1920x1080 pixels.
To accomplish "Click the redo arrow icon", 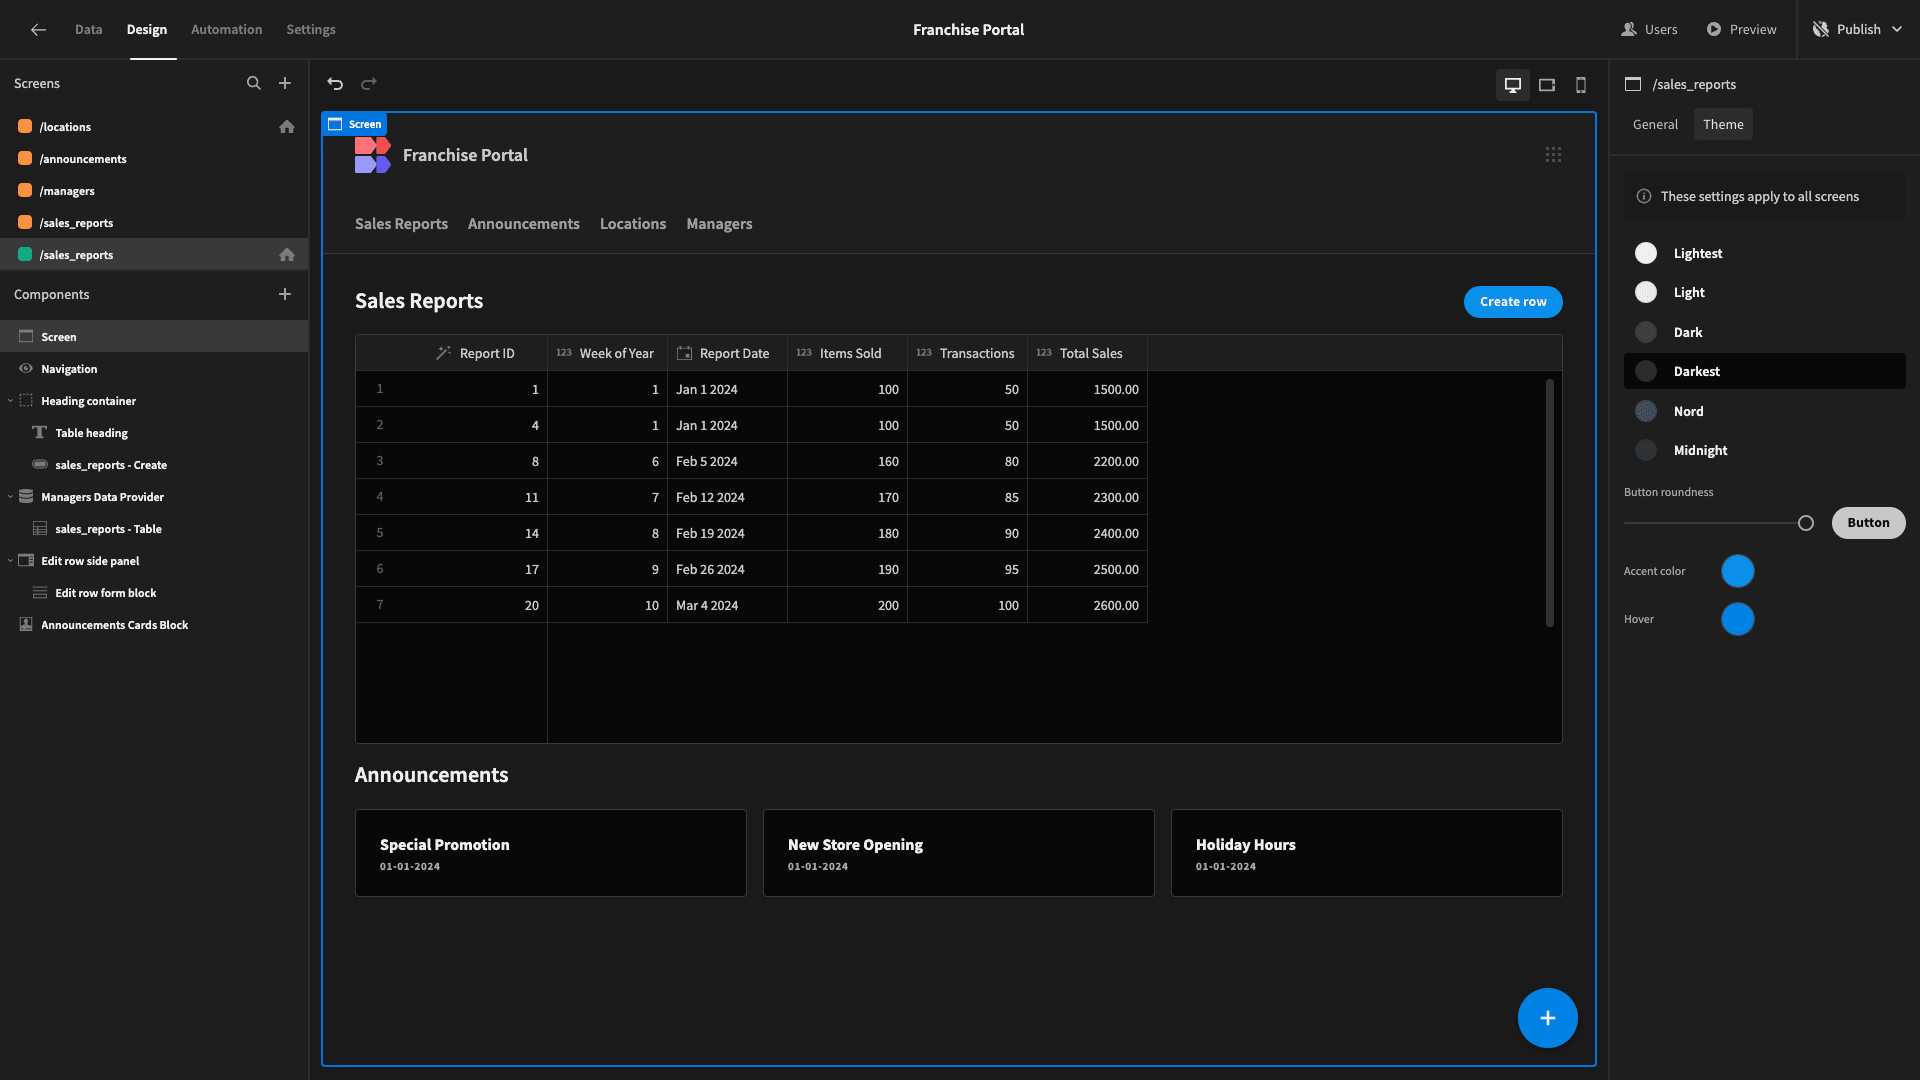I will pos(369,84).
